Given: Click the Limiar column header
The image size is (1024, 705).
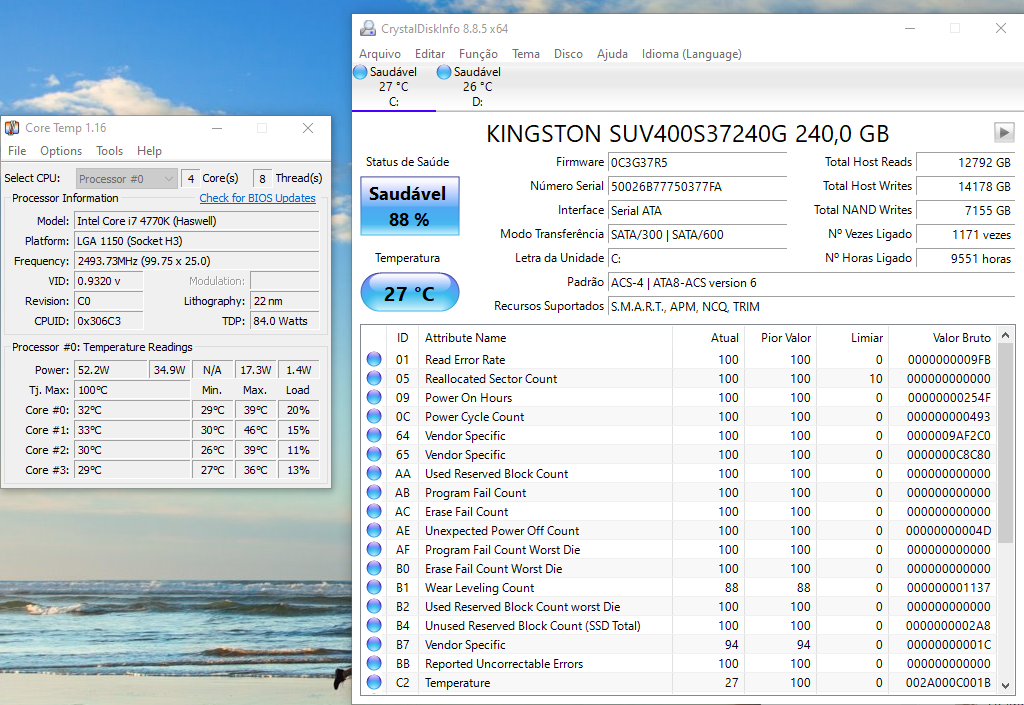Looking at the screenshot, I should point(852,337).
